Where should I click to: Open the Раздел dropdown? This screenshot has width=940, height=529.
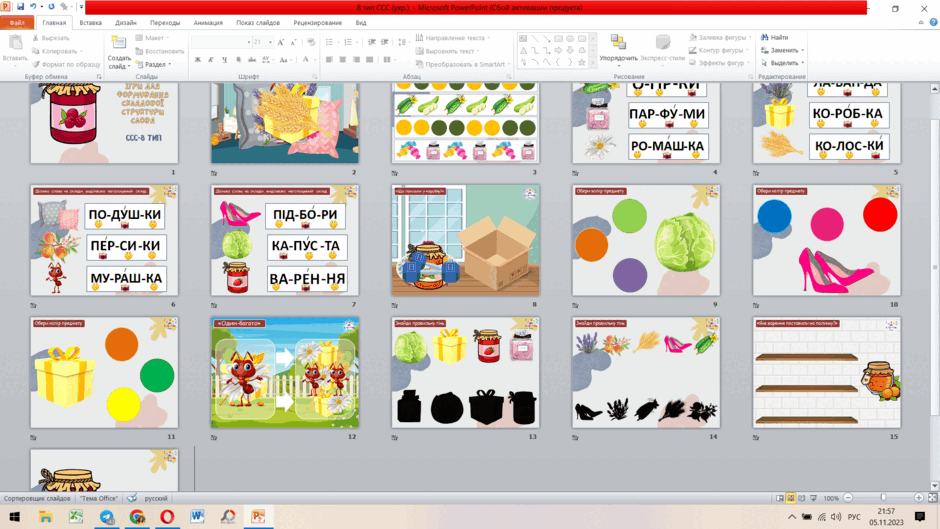point(154,64)
